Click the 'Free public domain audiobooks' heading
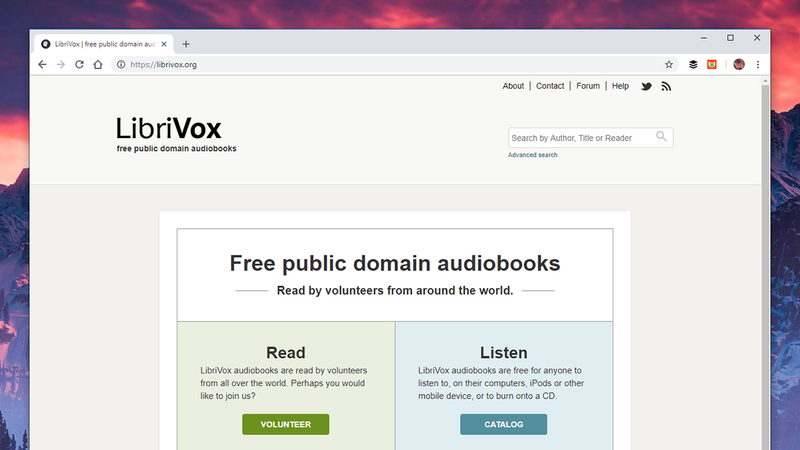Viewport: 800px width, 450px height. (395, 263)
